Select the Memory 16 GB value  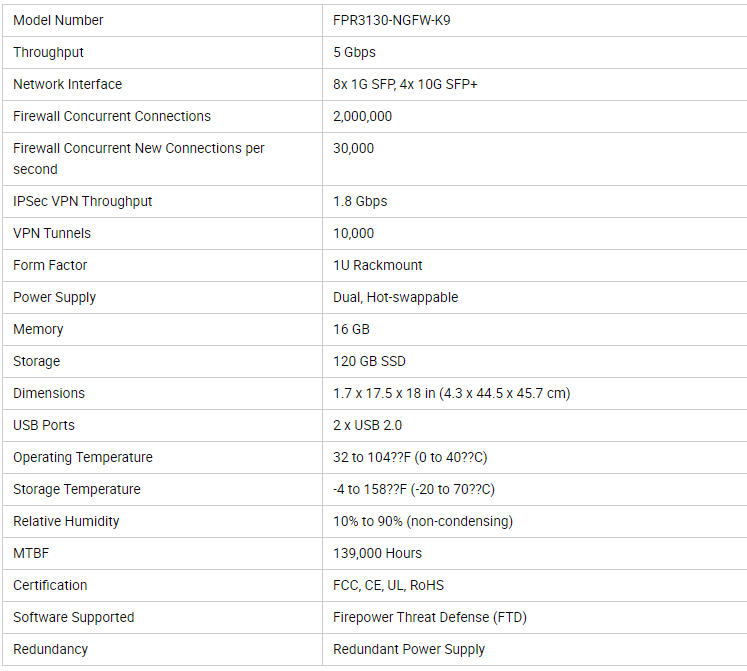click(x=352, y=329)
